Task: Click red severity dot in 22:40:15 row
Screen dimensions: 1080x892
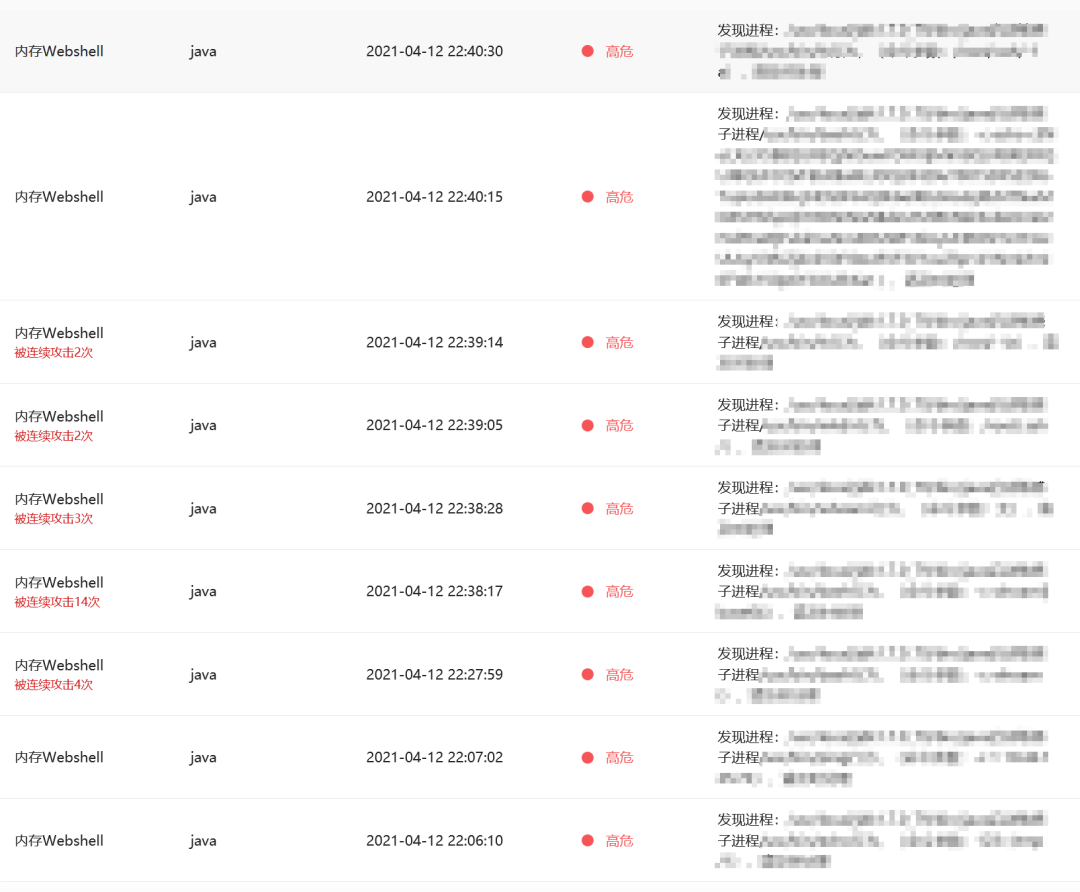Action: pos(588,197)
